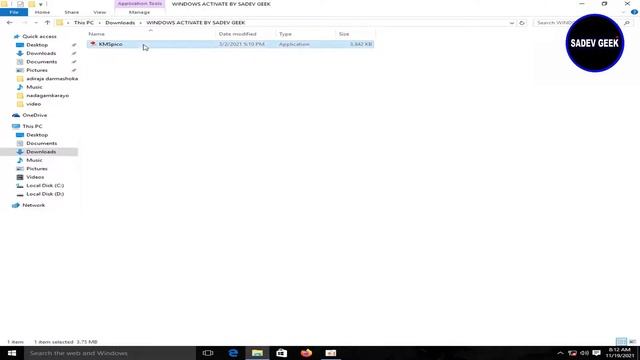Sort by the Name column header
The width and height of the screenshot is (640, 360).
coord(97,34)
